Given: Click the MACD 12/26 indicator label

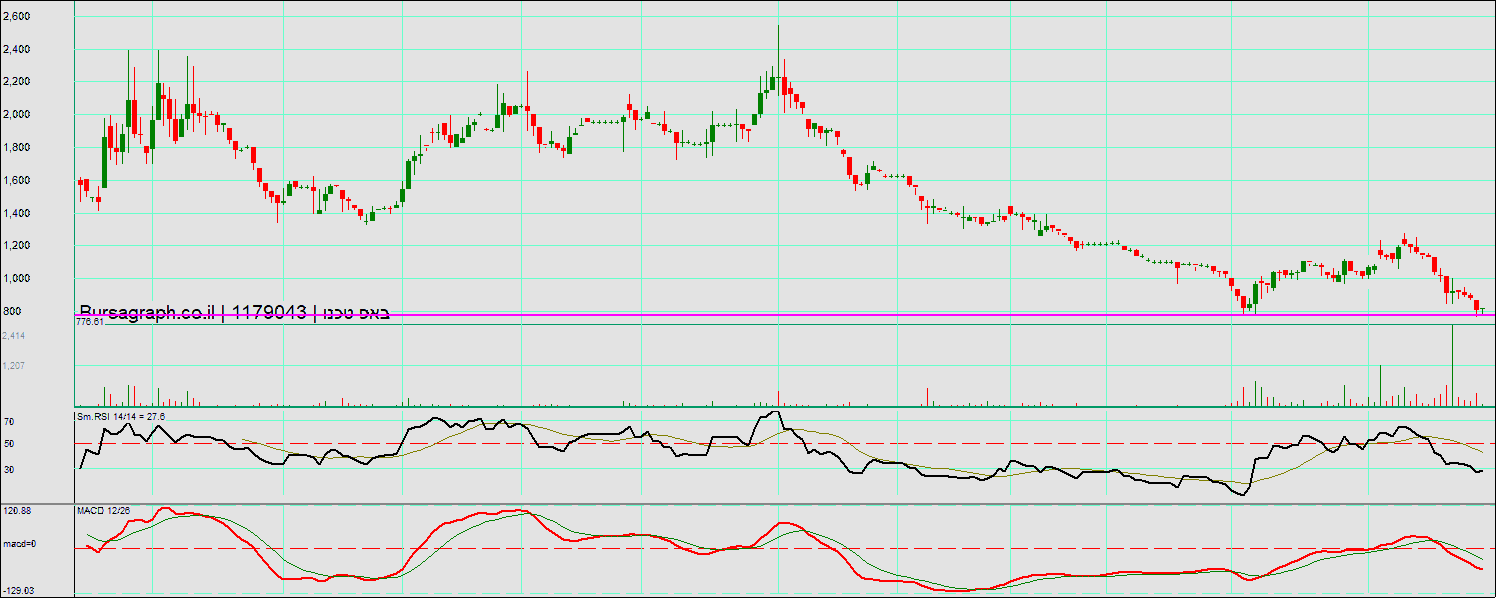Looking at the screenshot, I should 104,511.
